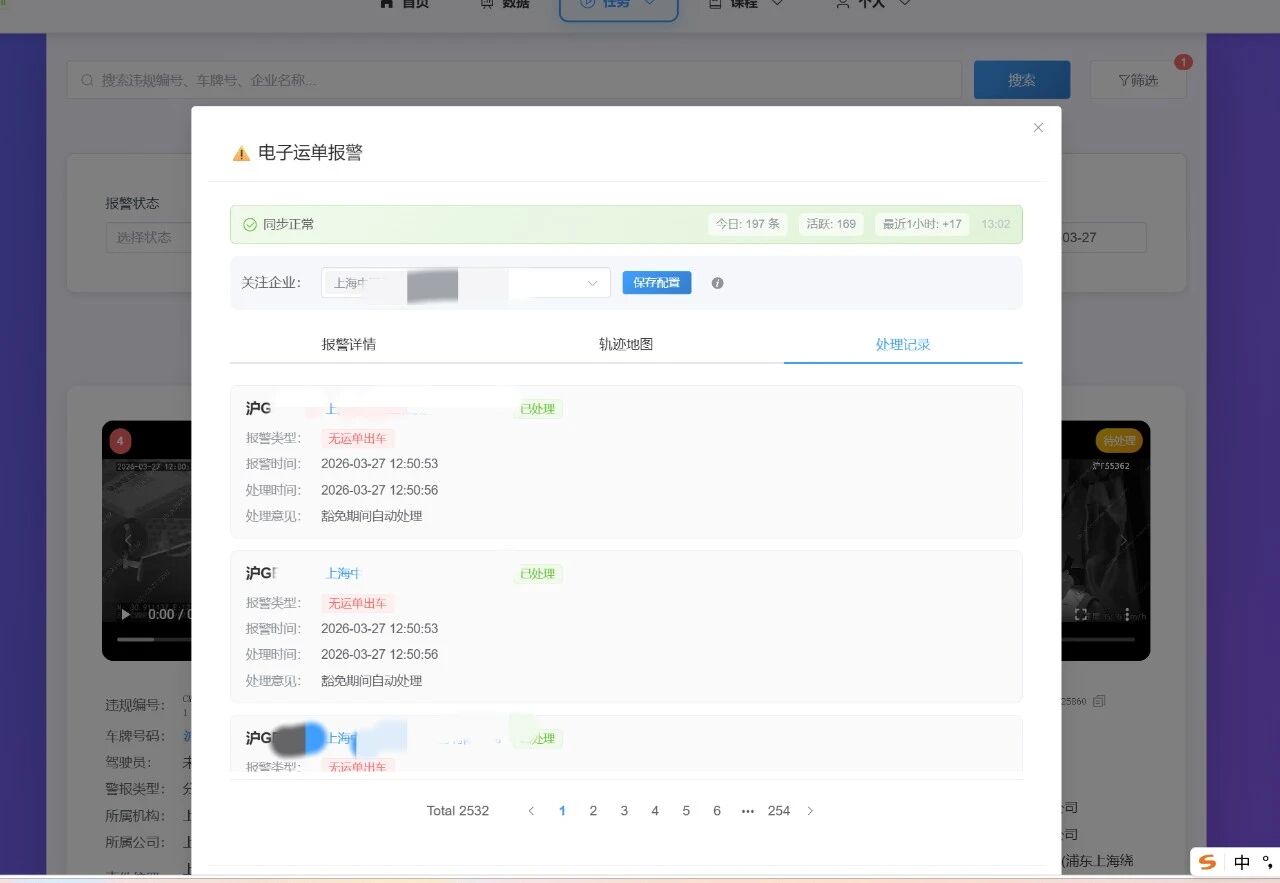Click the 活跃: 169 counter

831,224
